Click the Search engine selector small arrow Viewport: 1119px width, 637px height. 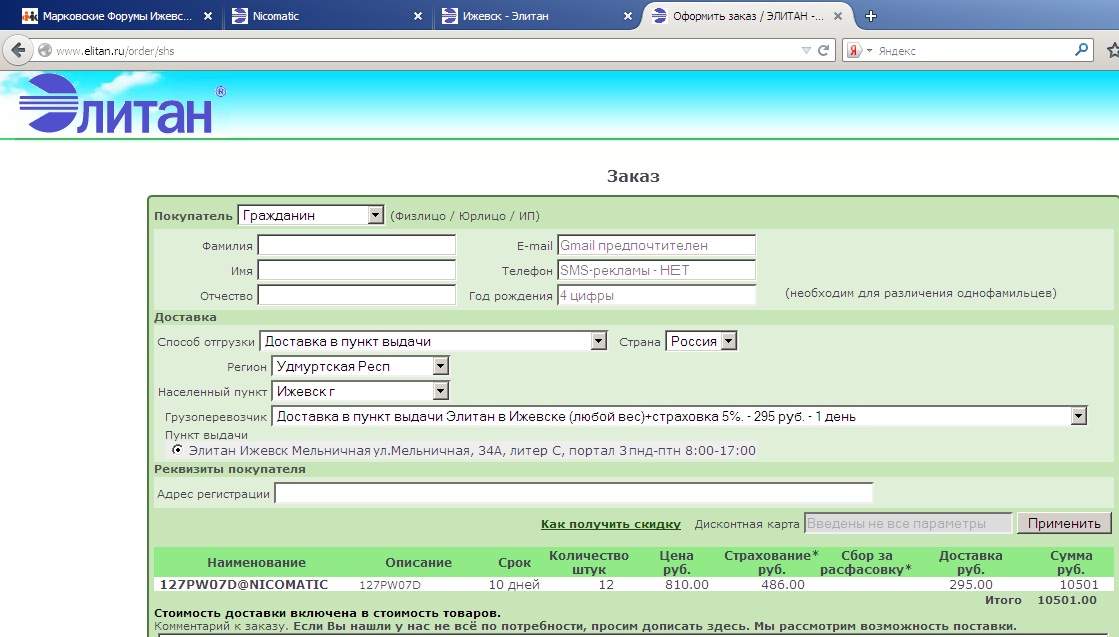(x=869, y=51)
